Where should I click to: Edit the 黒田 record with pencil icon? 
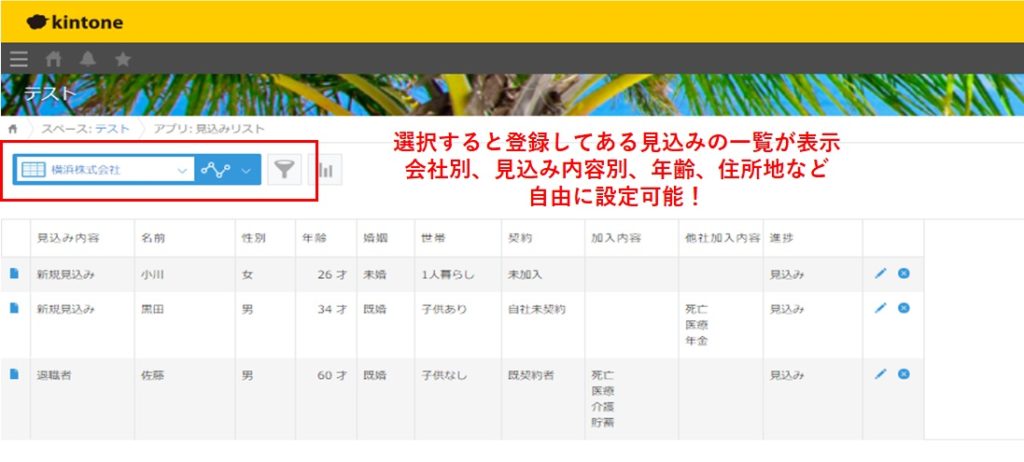pyautogui.click(x=880, y=308)
